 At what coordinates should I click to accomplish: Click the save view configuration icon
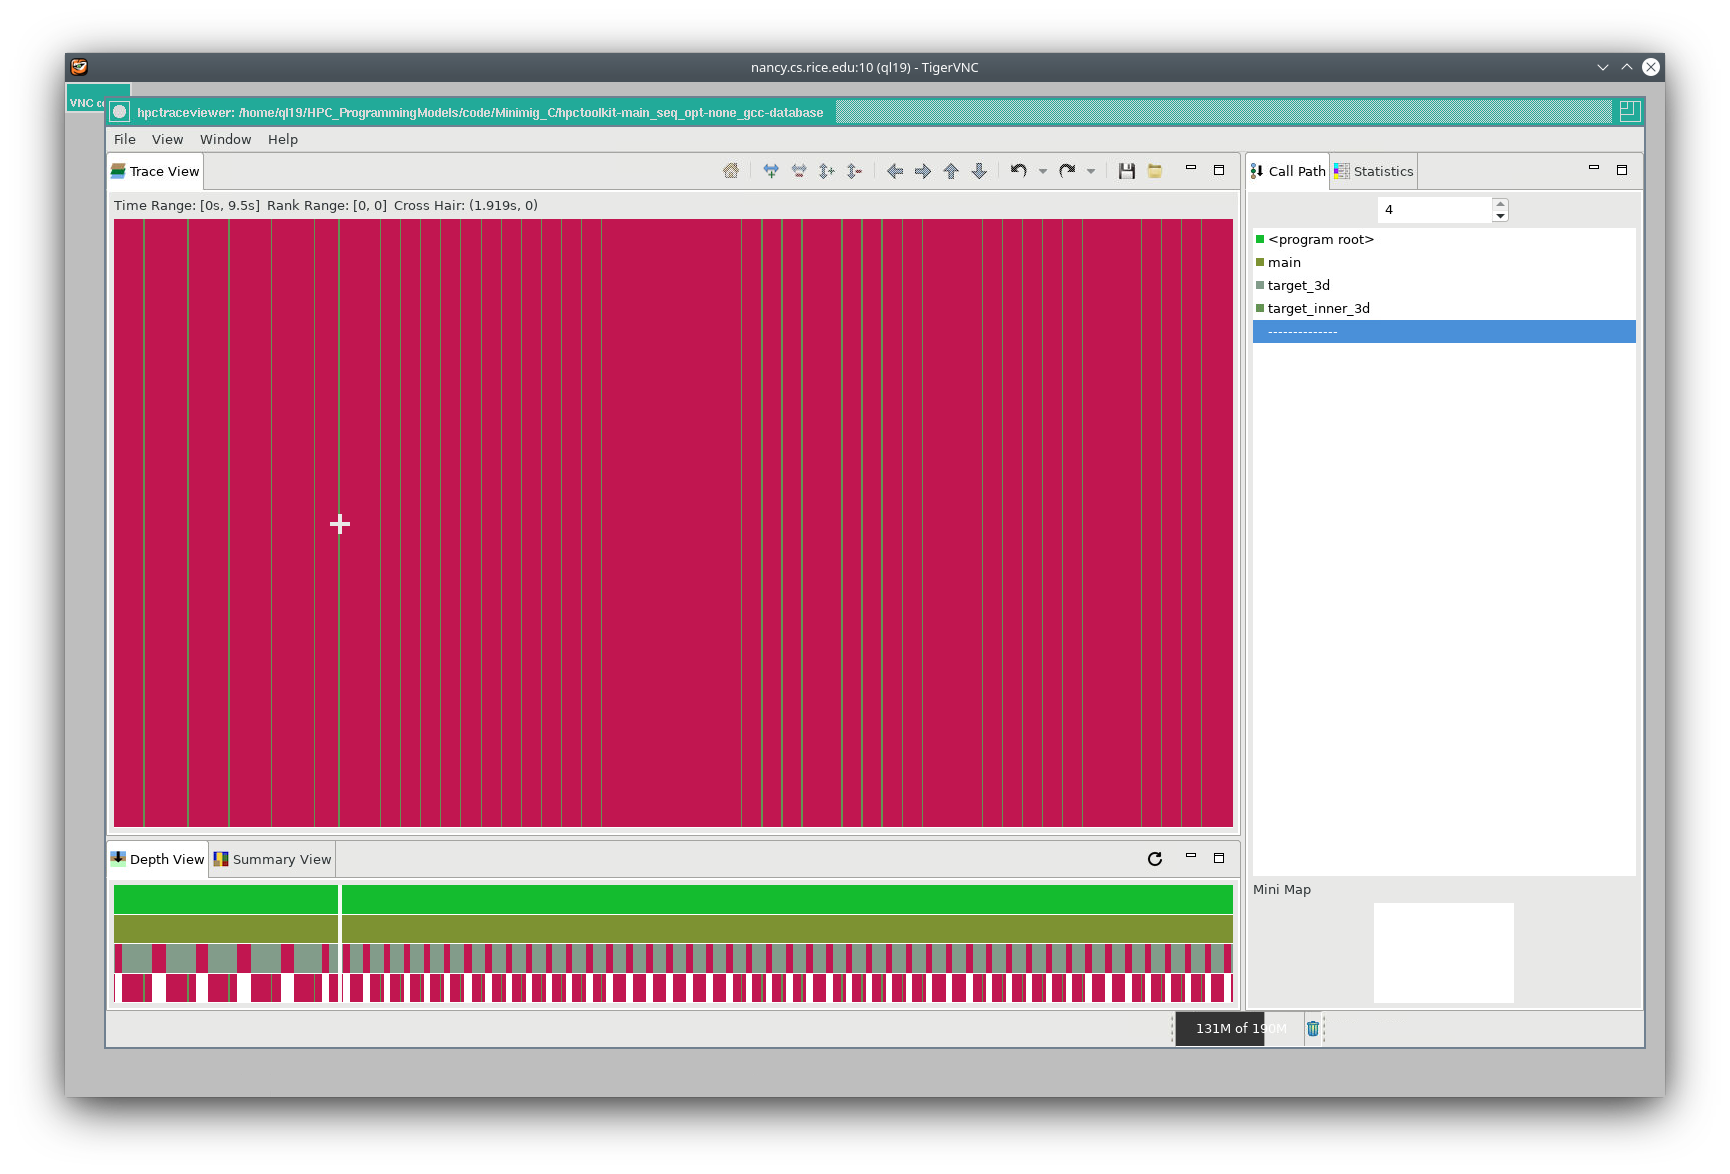[x=1127, y=171]
